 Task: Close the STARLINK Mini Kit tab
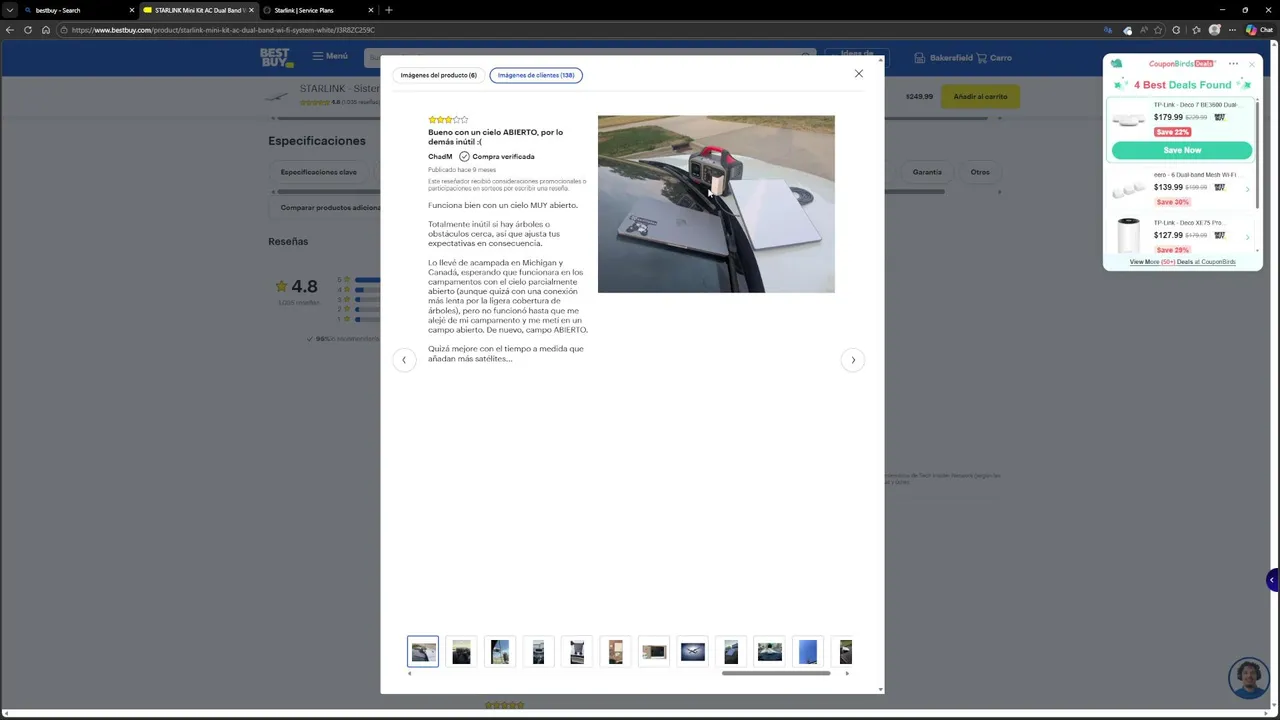(x=251, y=10)
